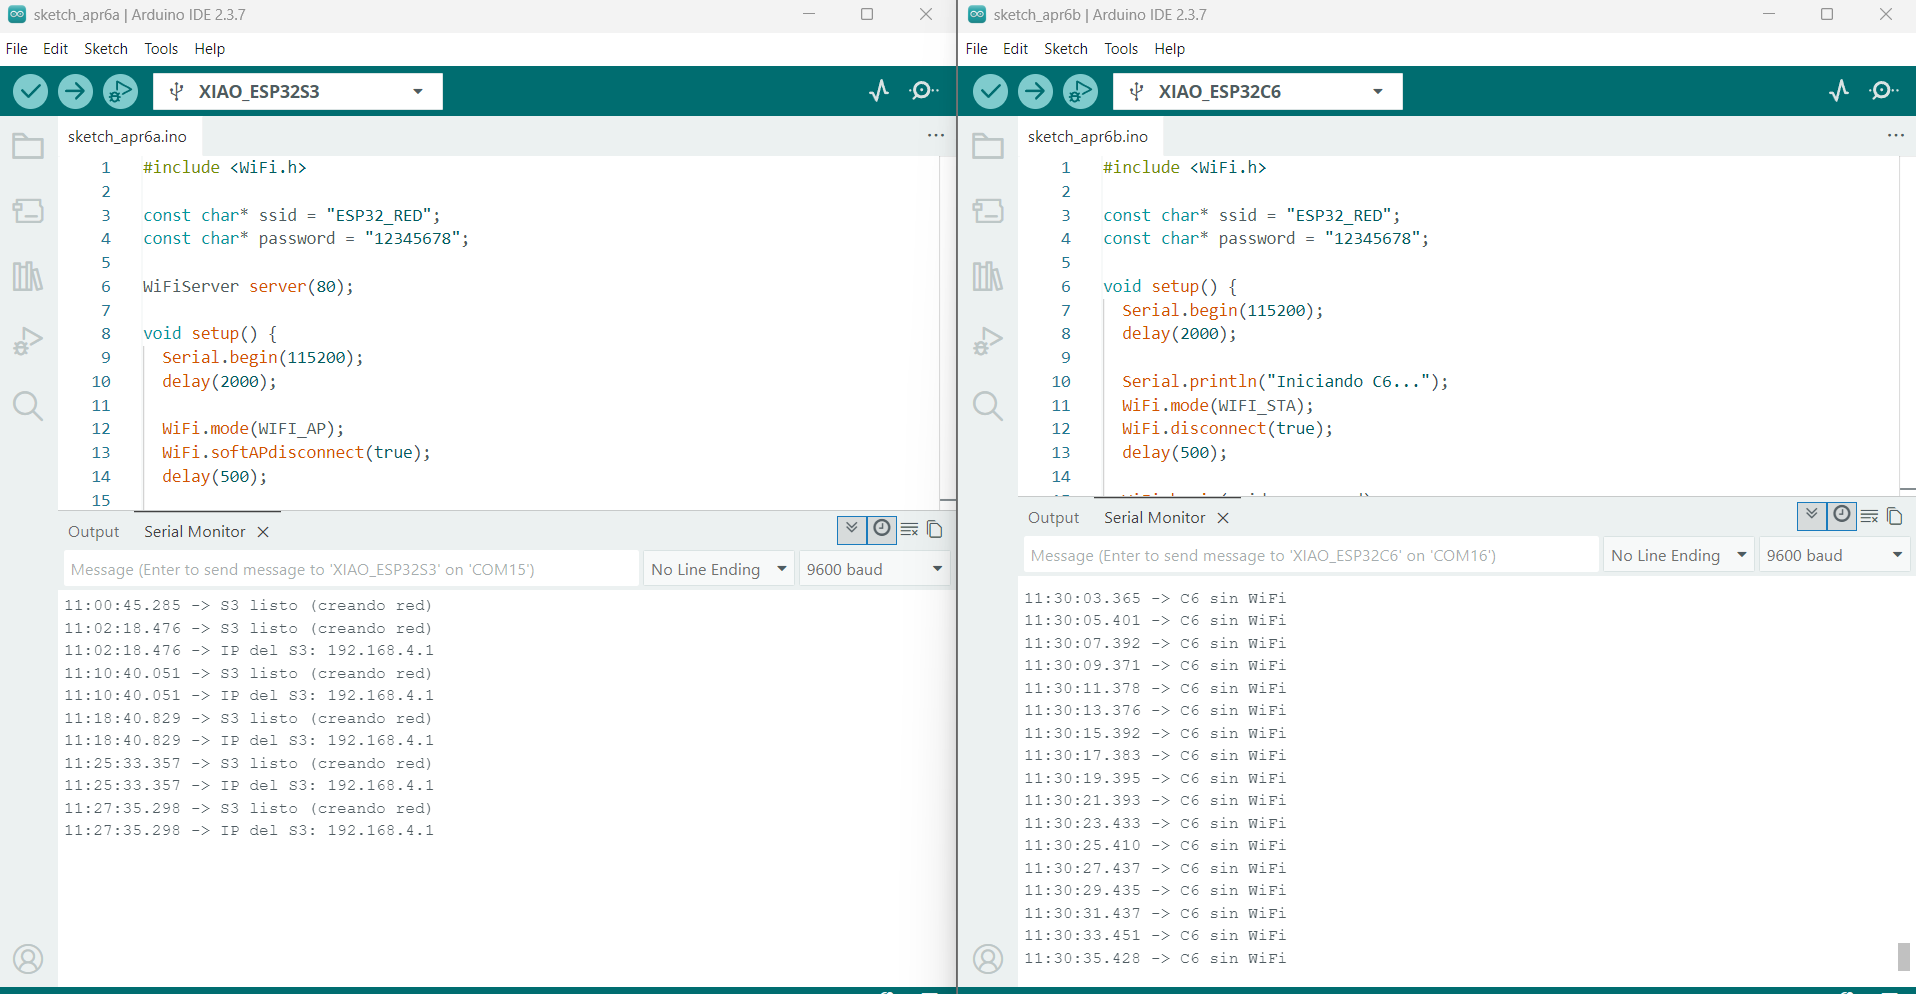
Task: Open 9600 baud dropdown for COM15
Action: [874, 569]
